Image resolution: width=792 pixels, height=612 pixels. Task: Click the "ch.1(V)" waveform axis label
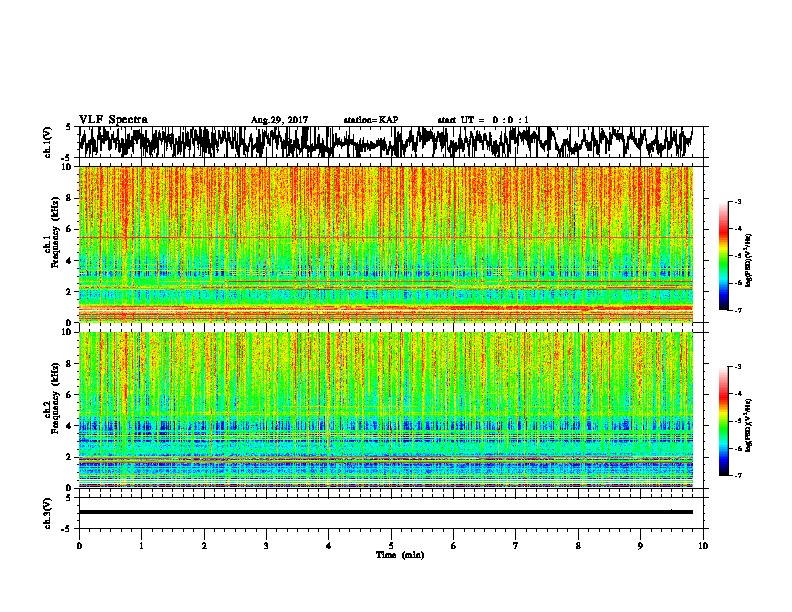click(x=48, y=142)
